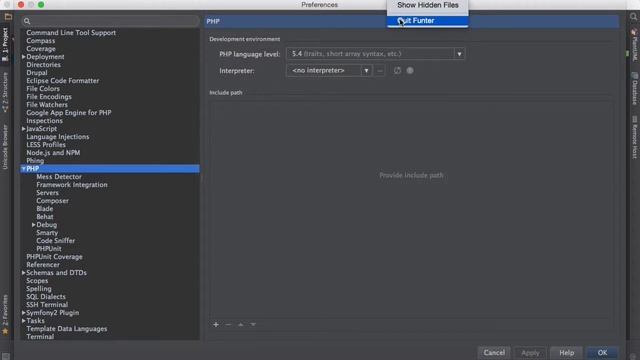
Task: Click the folder icon above the Project tab
Action: [8, 17]
